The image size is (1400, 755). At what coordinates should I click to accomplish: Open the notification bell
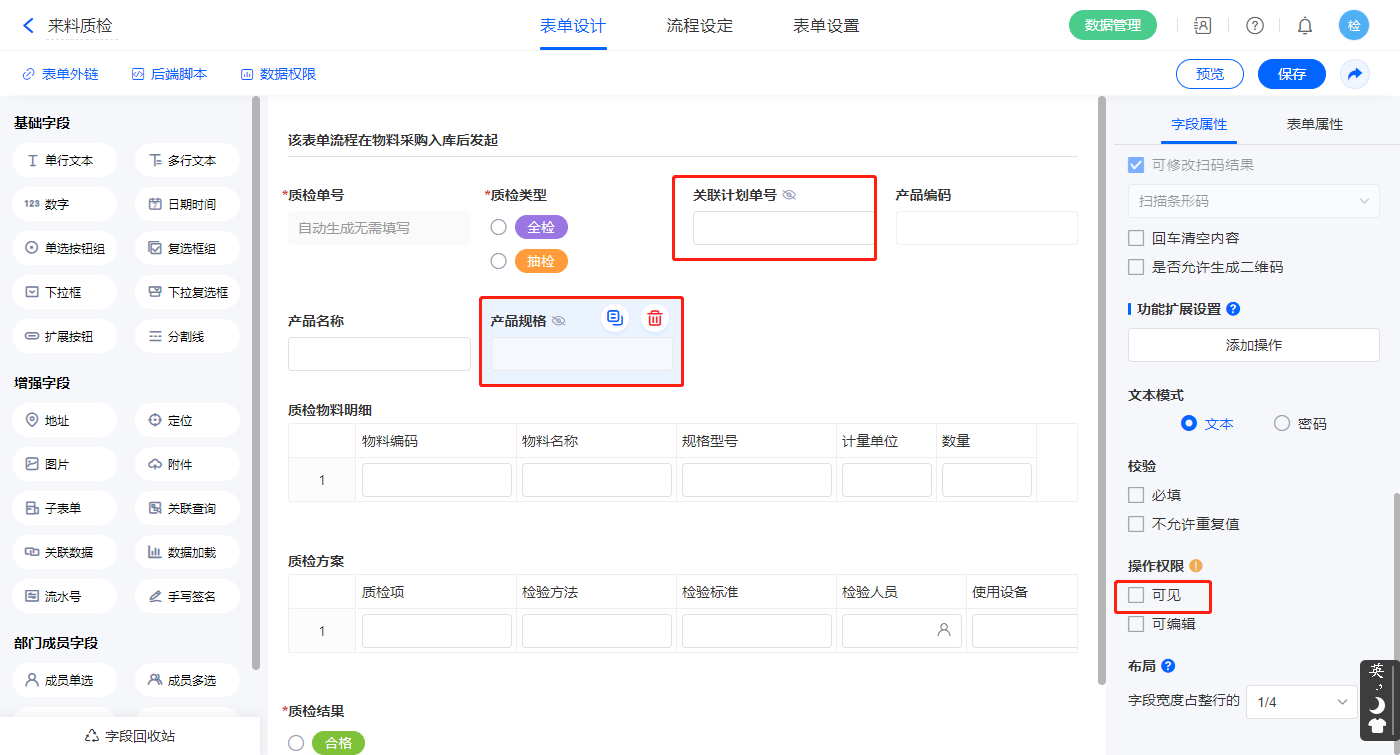point(1304,26)
